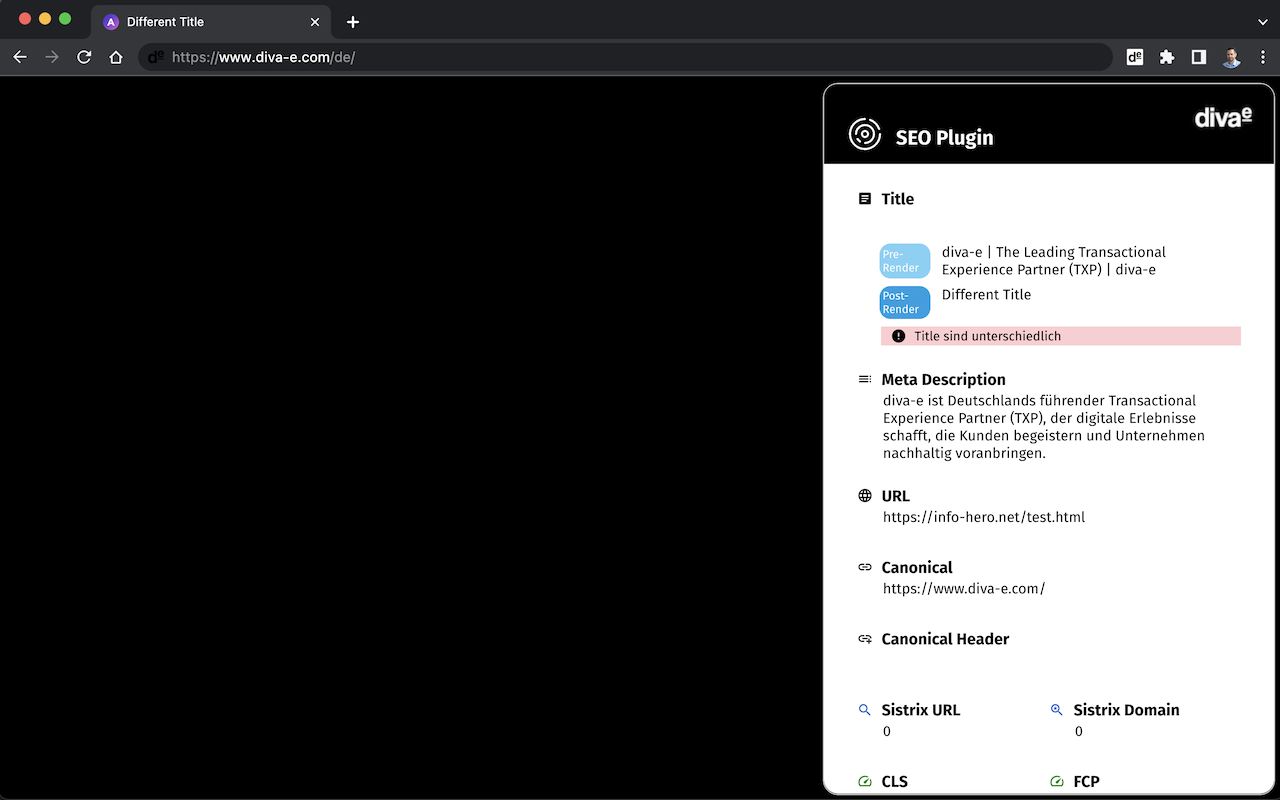Click the meta description paragraph
1280x800 pixels.
click(x=1044, y=427)
